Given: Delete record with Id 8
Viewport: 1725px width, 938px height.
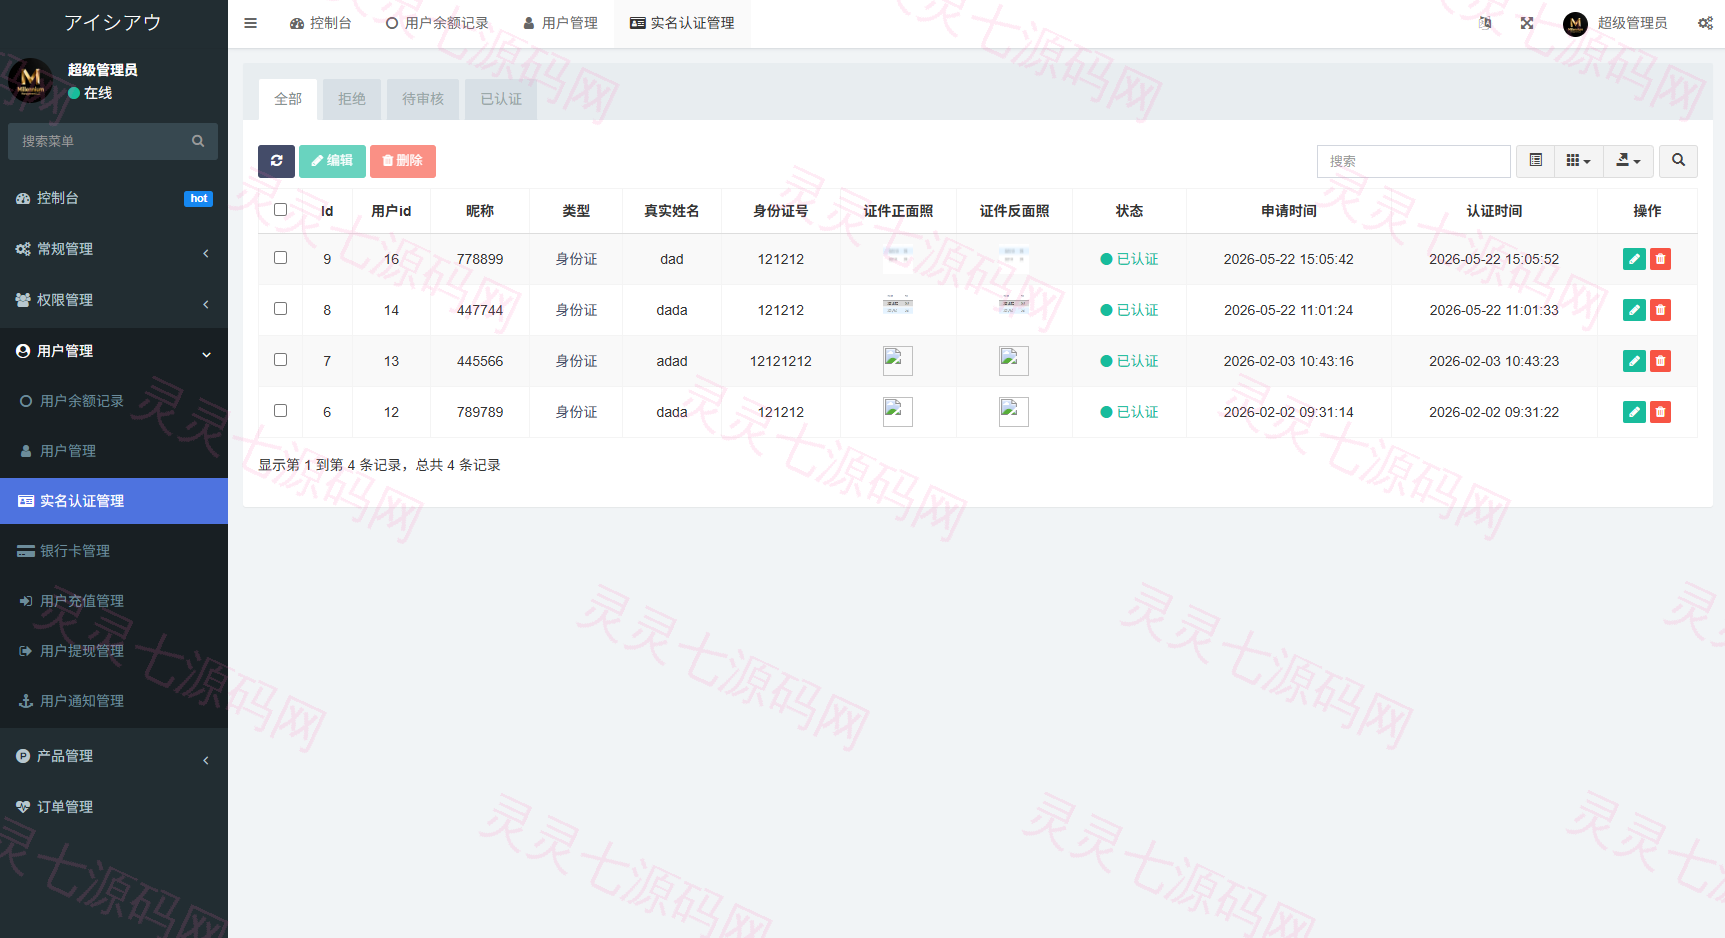Looking at the screenshot, I should click(x=1660, y=310).
